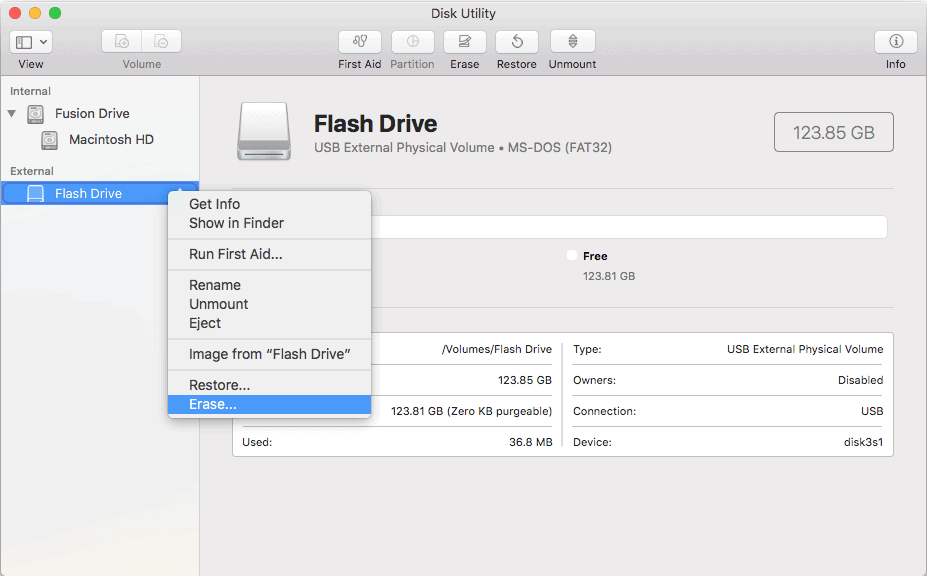Click the Device disk3s1 value

pyautogui.click(x=863, y=442)
